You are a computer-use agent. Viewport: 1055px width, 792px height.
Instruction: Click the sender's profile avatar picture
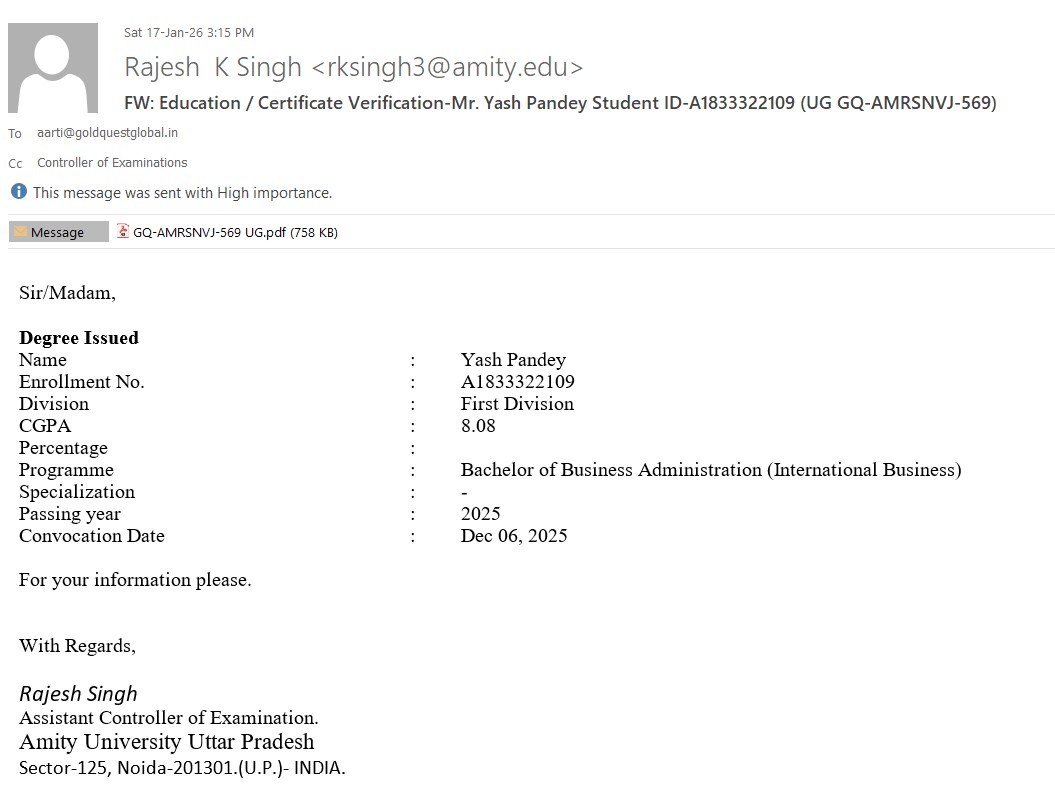(x=53, y=68)
